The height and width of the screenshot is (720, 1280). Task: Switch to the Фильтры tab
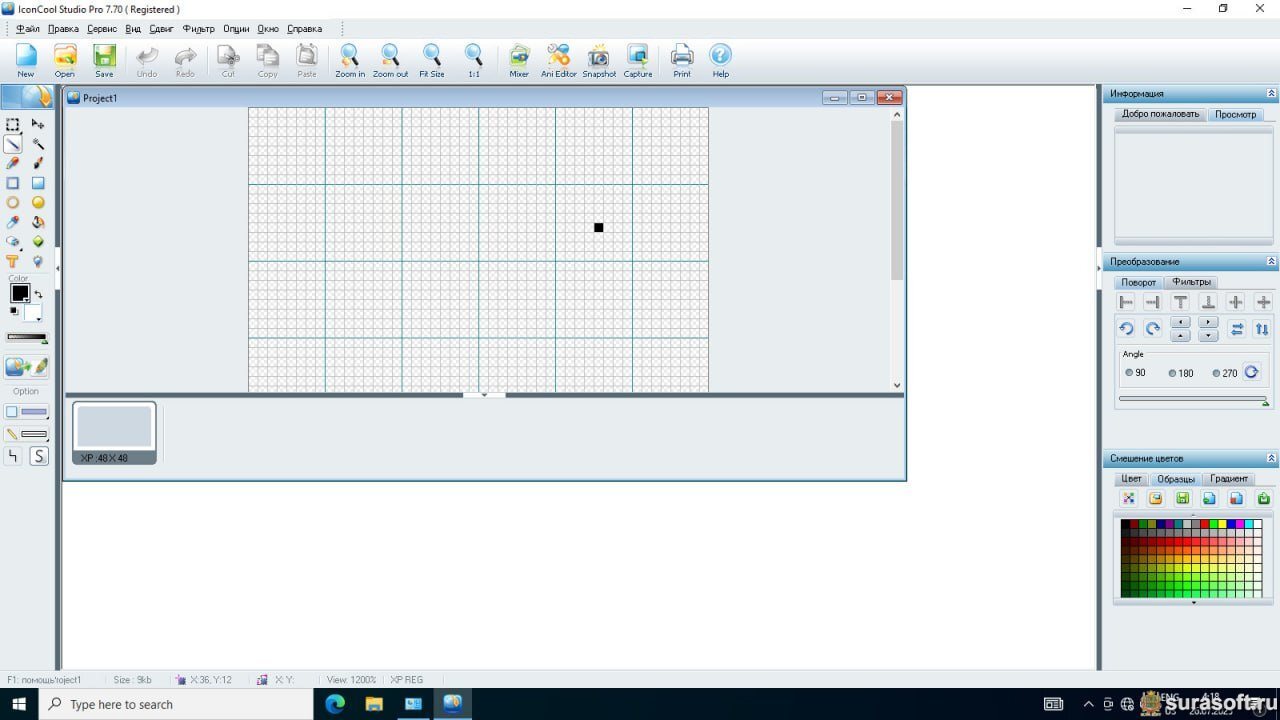(1192, 282)
